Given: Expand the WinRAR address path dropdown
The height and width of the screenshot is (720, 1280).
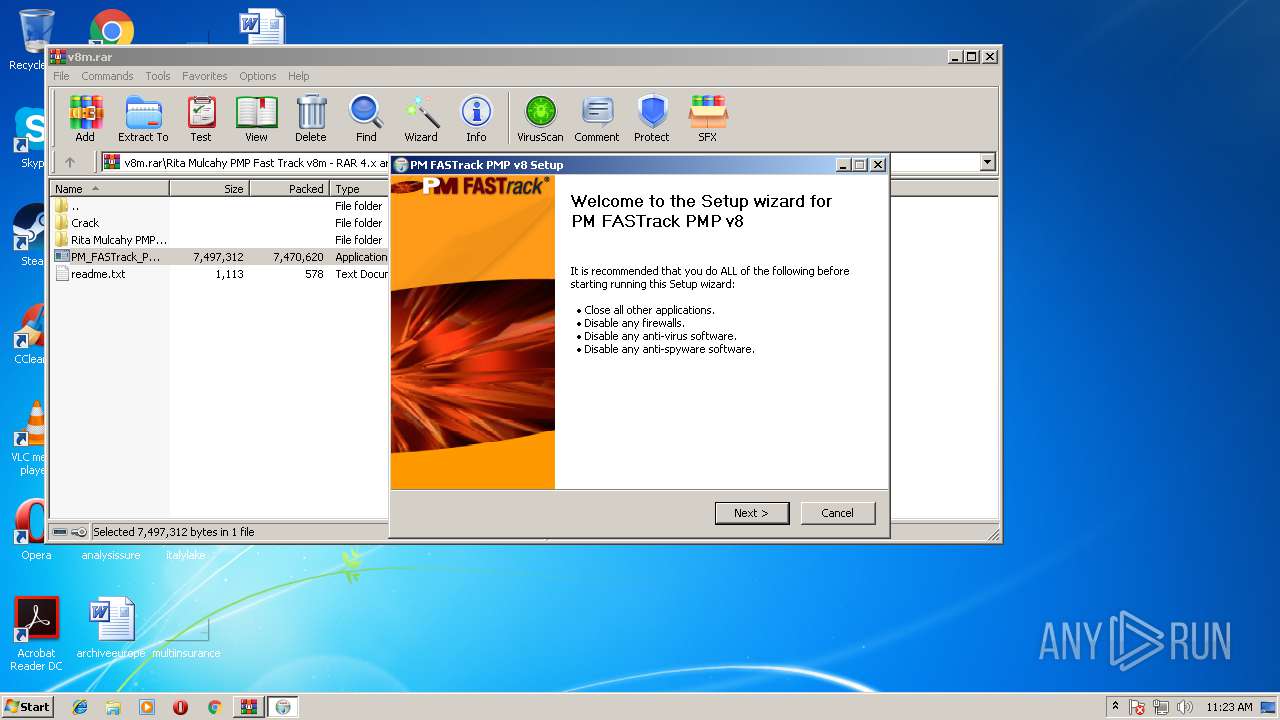Looking at the screenshot, I should [x=988, y=162].
